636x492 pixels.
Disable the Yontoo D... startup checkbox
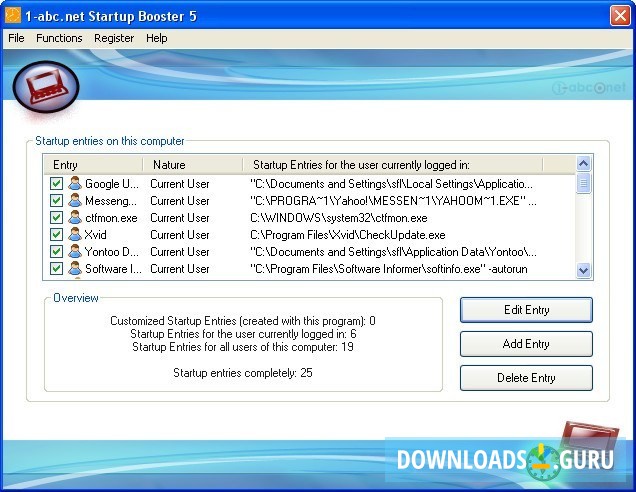(56, 251)
